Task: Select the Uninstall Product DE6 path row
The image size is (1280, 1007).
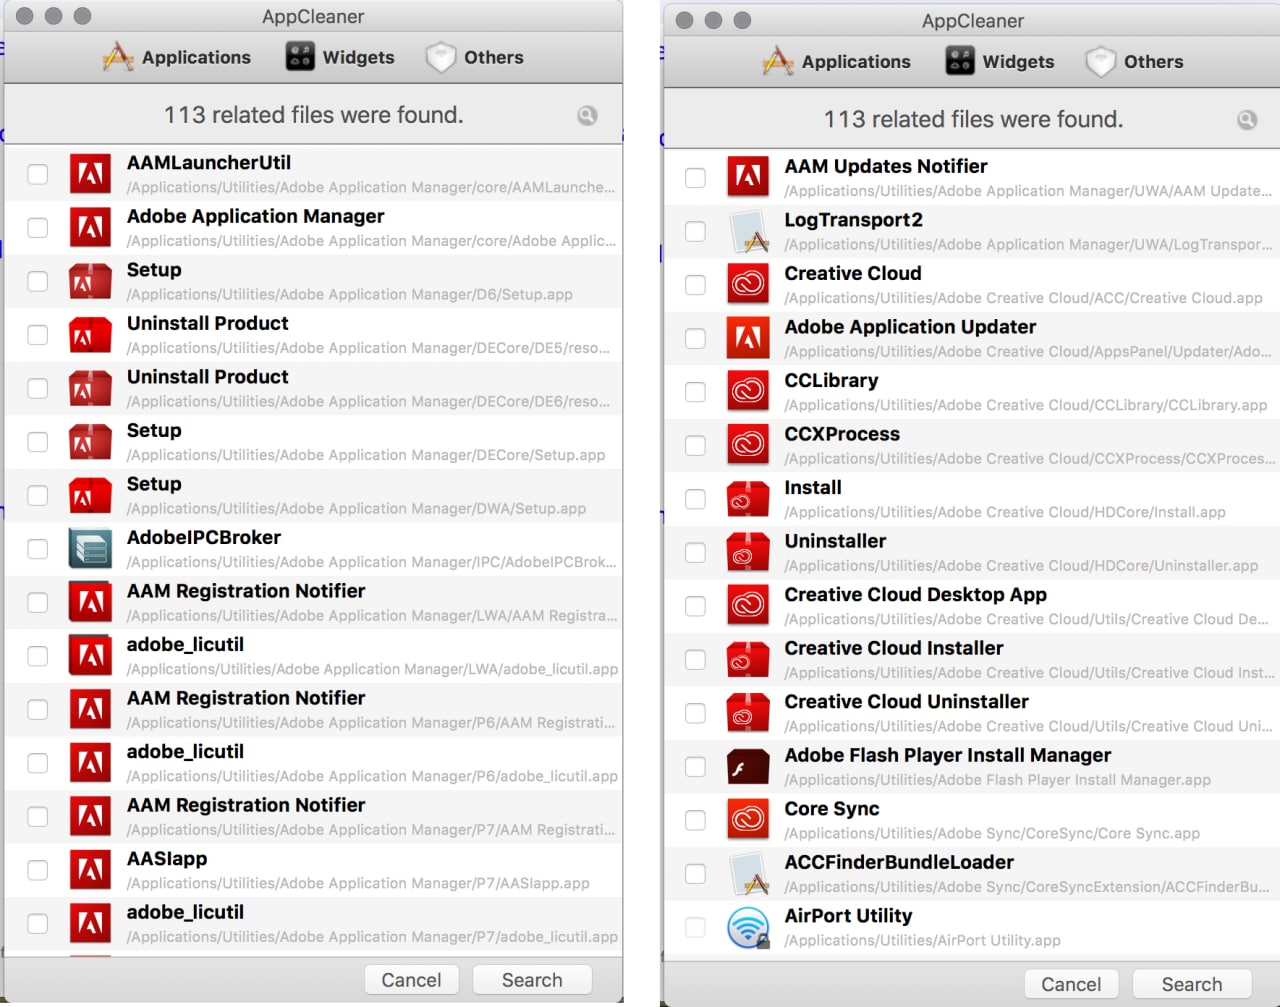Action: tap(313, 388)
